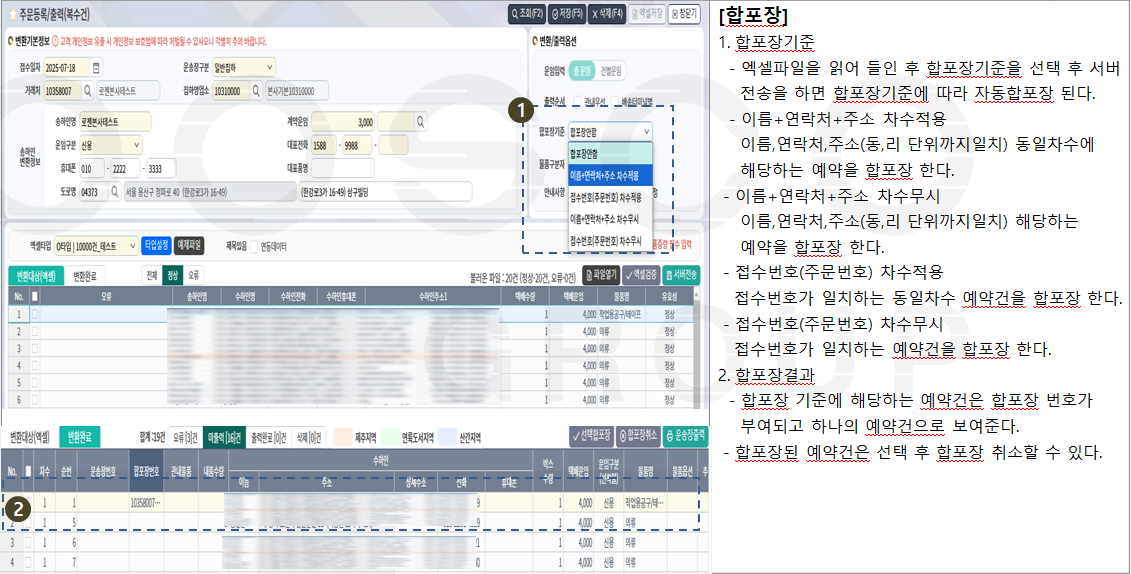
Task: Click the magnifier icon beside 도로명 code 04373
Action: [114, 193]
